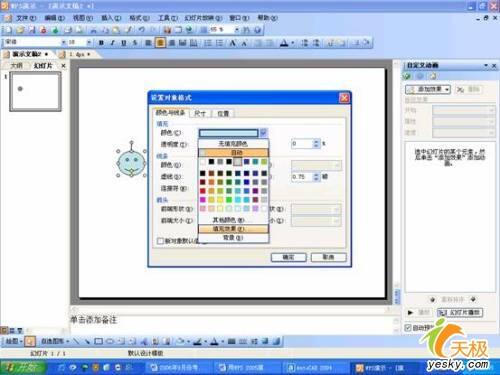Image resolution: width=500 pixels, height=375 pixels.
Task: Toggle the auto preview checkbox
Action: pyautogui.click(x=407, y=328)
